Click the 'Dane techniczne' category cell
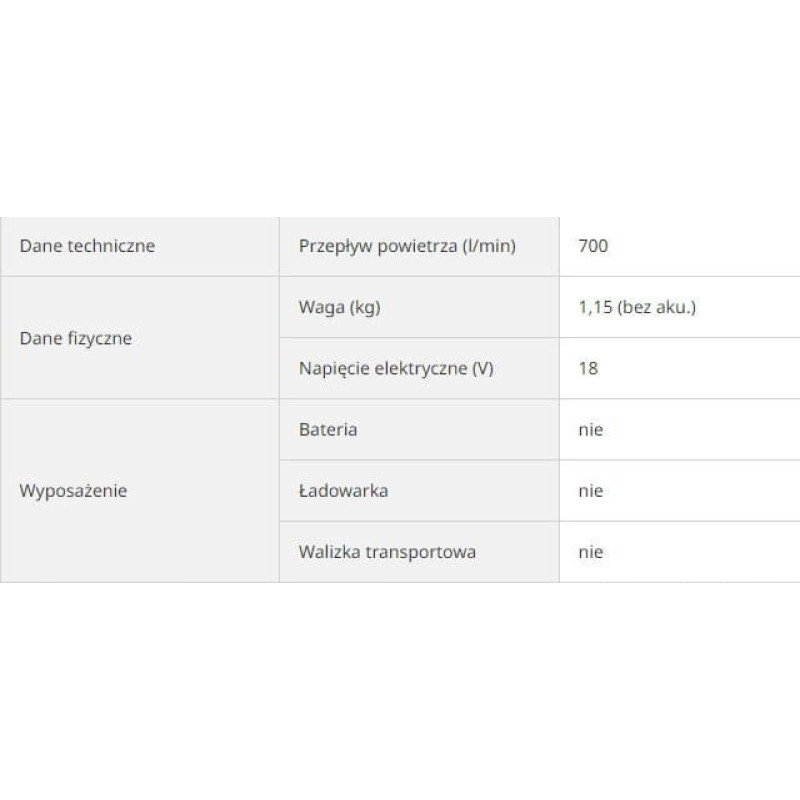Image resolution: width=800 pixels, height=800 pixels. (x=88, y=246)
